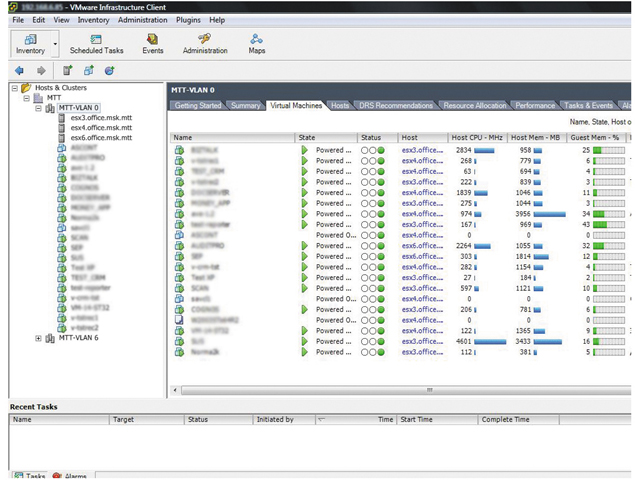Switch to the Summary tab
Screen dimensions: 640x480
click(x=245, y=105)
